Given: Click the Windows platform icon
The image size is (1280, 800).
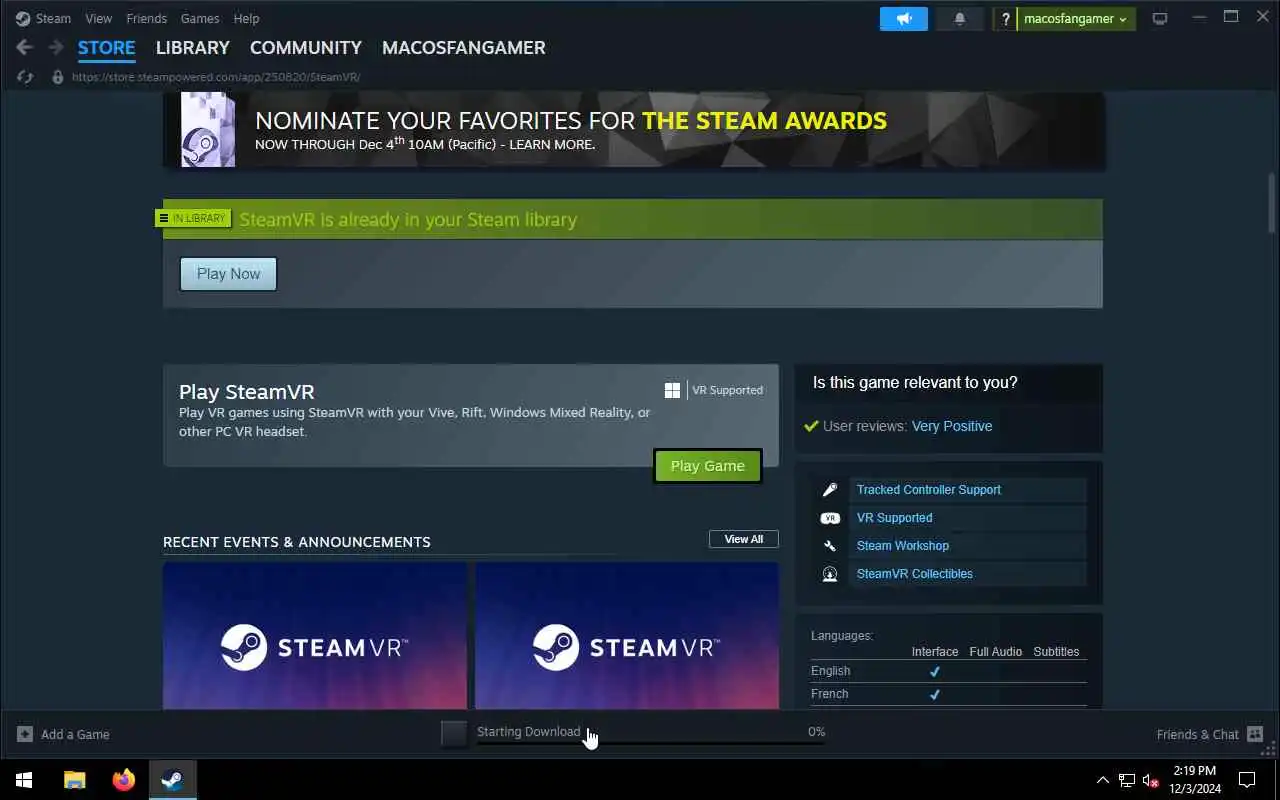Looking at the screenshot, I should click(672, 390).
